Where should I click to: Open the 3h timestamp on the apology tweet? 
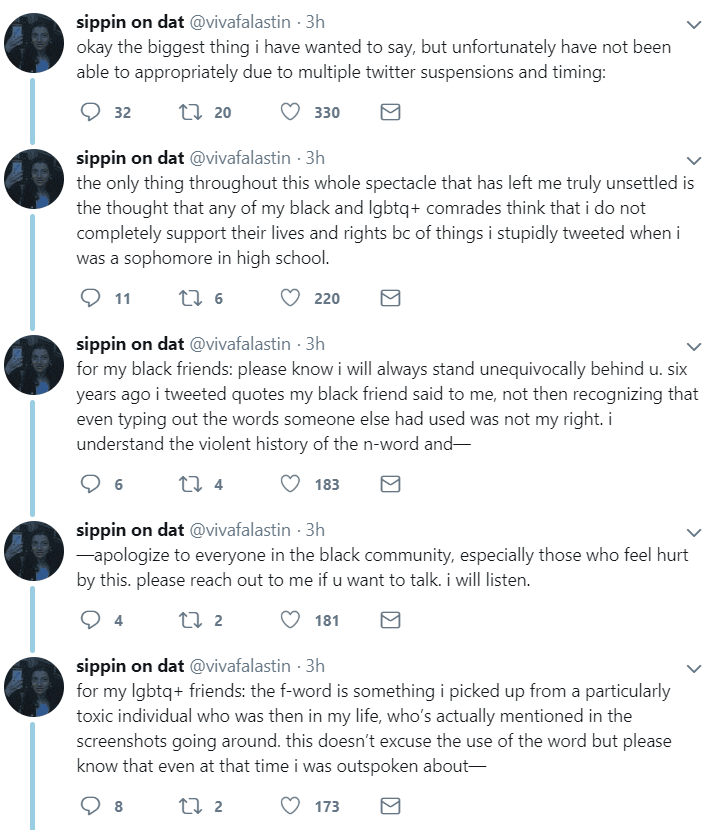tap(315, 530)
